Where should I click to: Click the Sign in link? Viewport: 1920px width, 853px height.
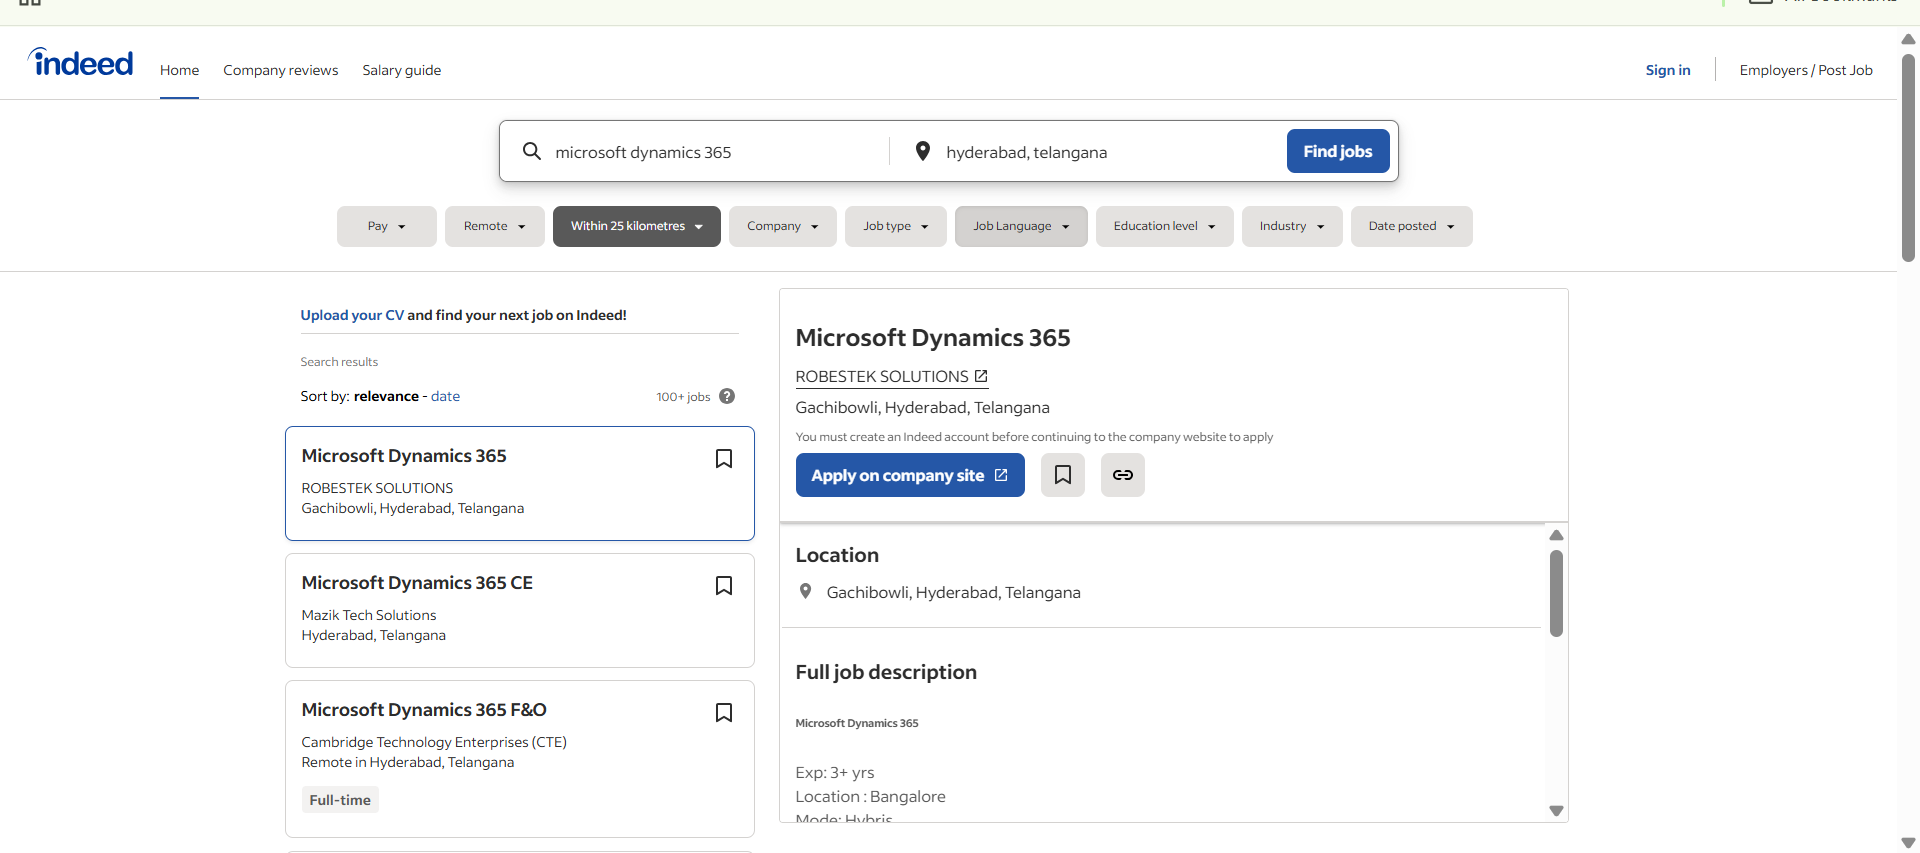coord(1668,70)
